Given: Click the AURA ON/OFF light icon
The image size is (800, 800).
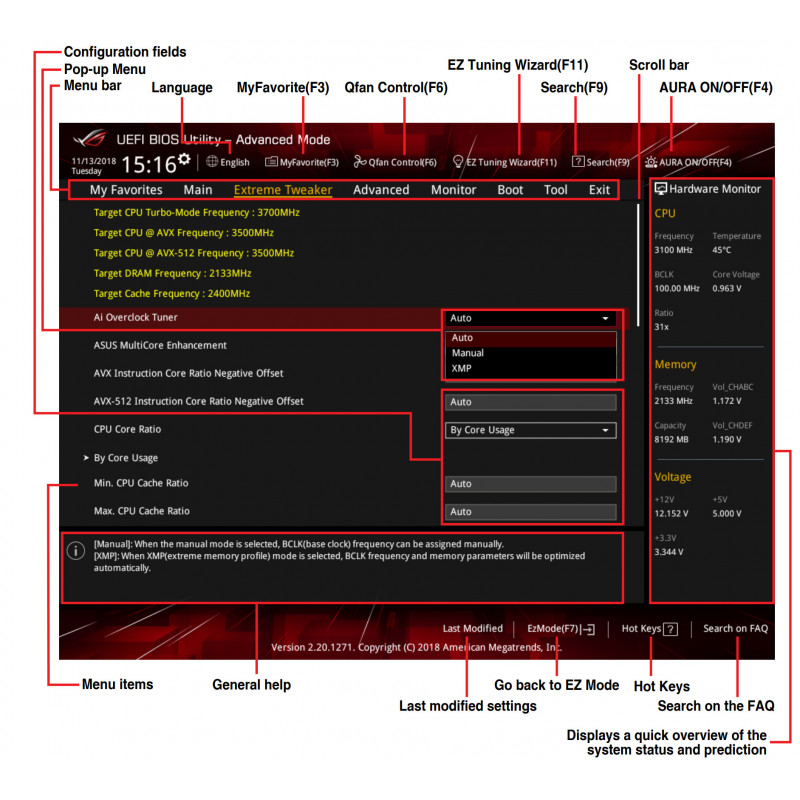Looking at the screenshot, I should (651, 162).
